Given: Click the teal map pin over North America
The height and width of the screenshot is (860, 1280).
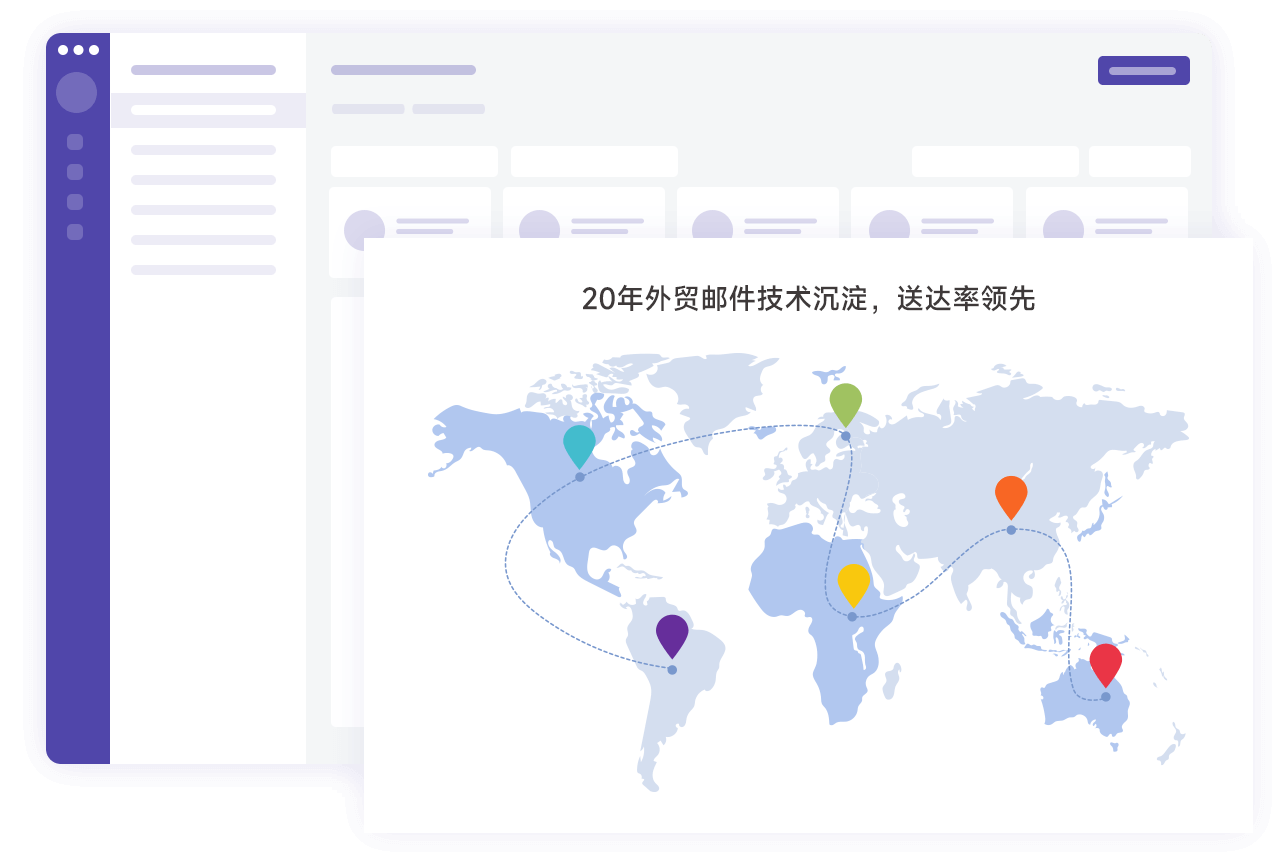Looking at the screenshot, I should (579, 446).
